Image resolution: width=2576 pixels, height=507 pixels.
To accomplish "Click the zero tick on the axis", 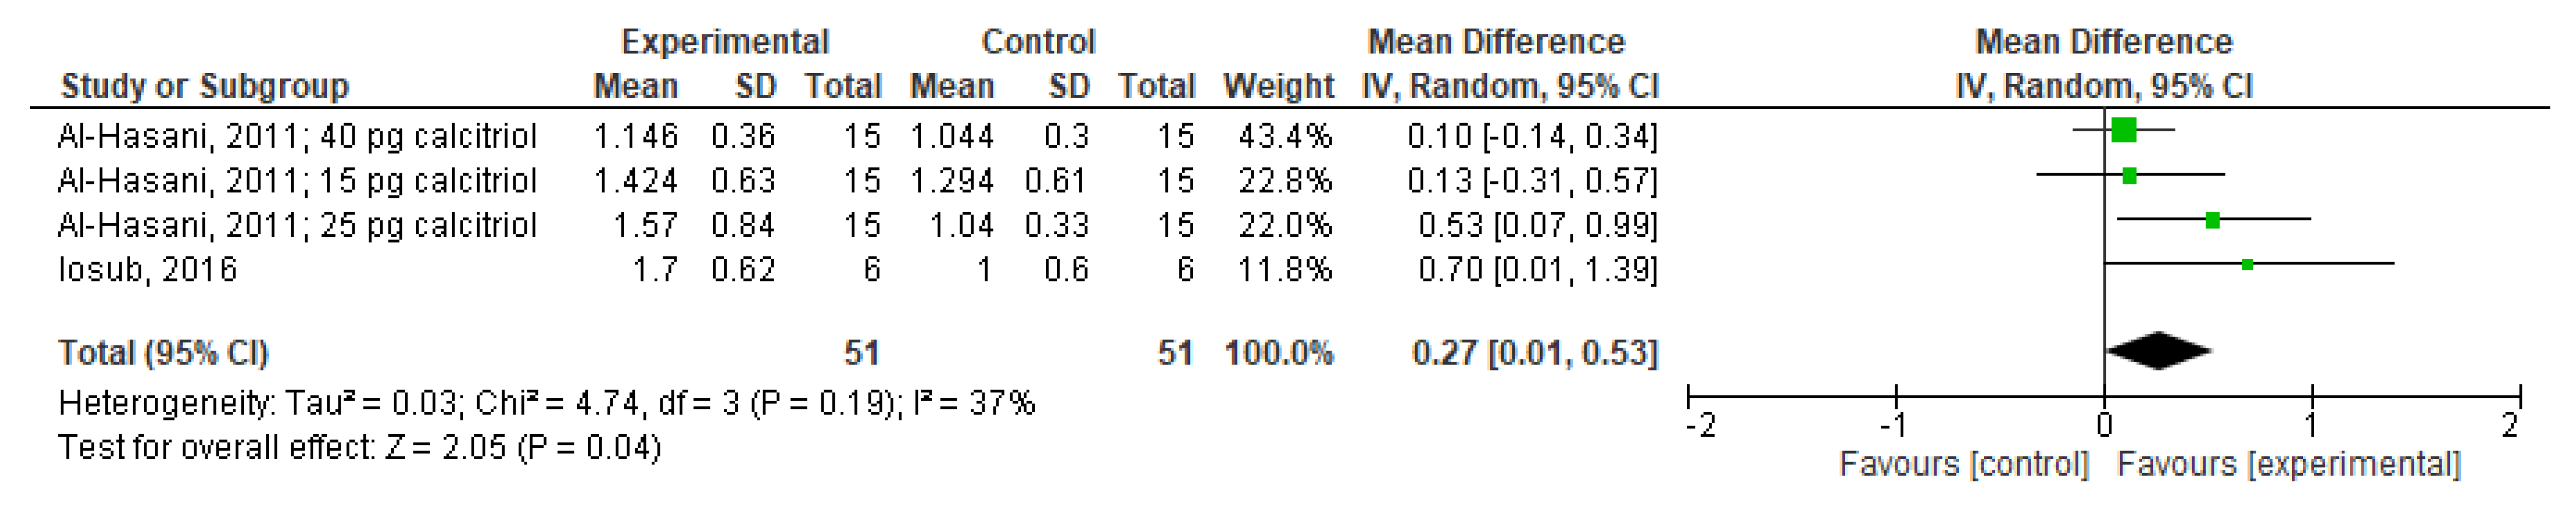I will (x=2104, y=425).
